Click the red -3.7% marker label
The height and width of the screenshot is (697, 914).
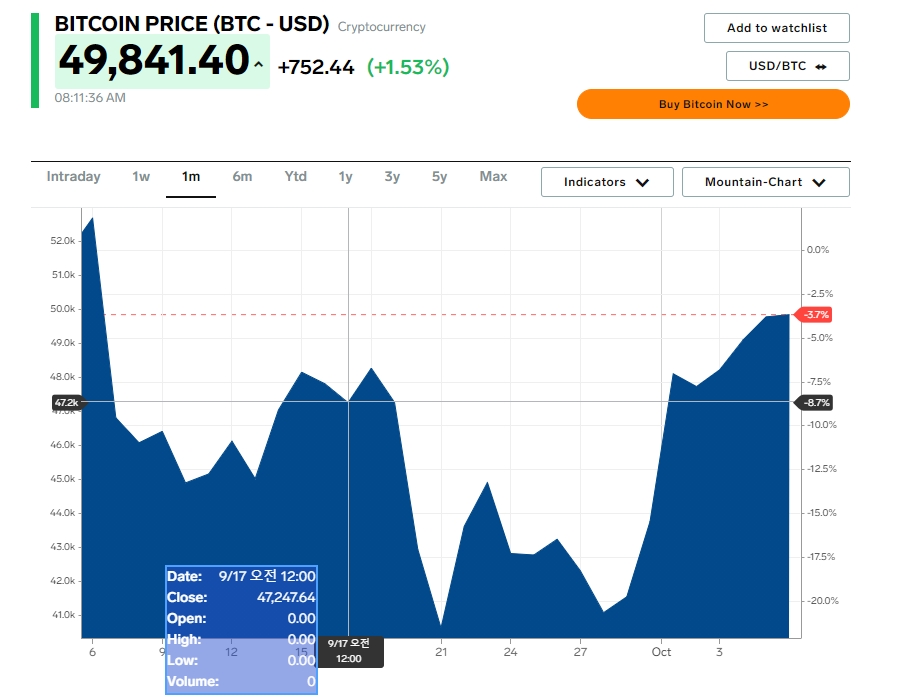click(x=814, y=315)
